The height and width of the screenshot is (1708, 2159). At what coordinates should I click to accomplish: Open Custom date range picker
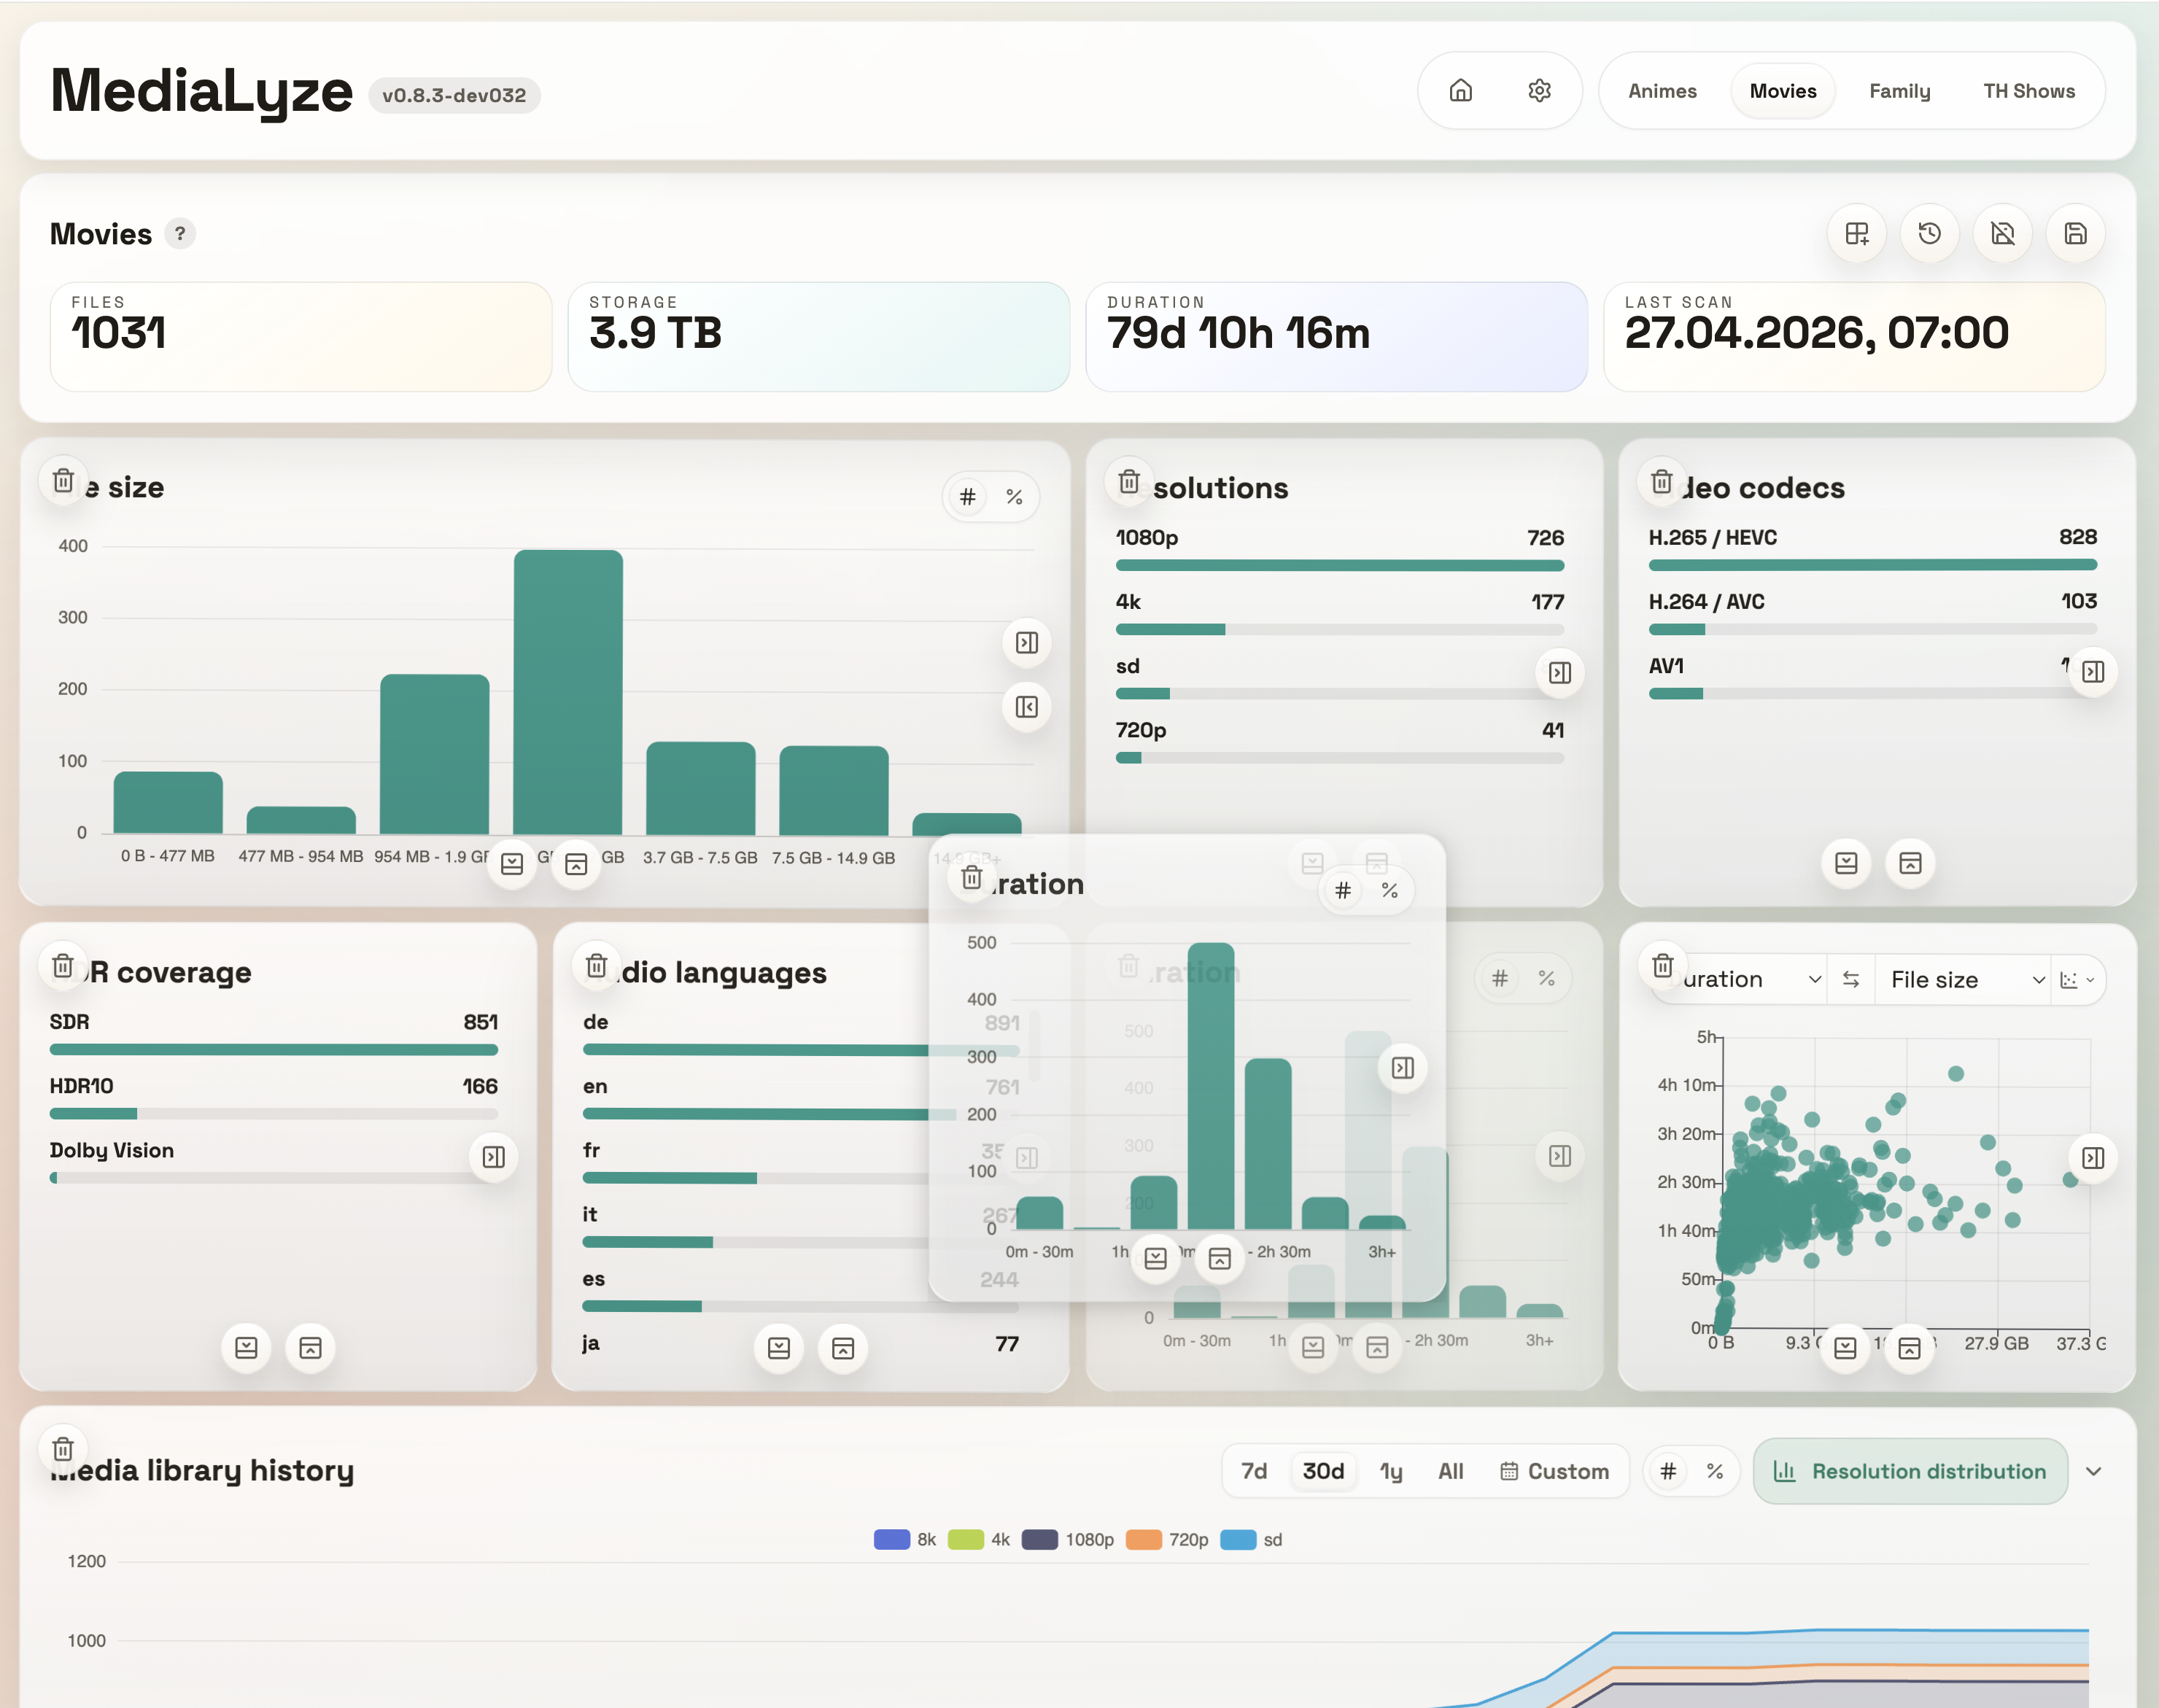pos(1554,1471)
